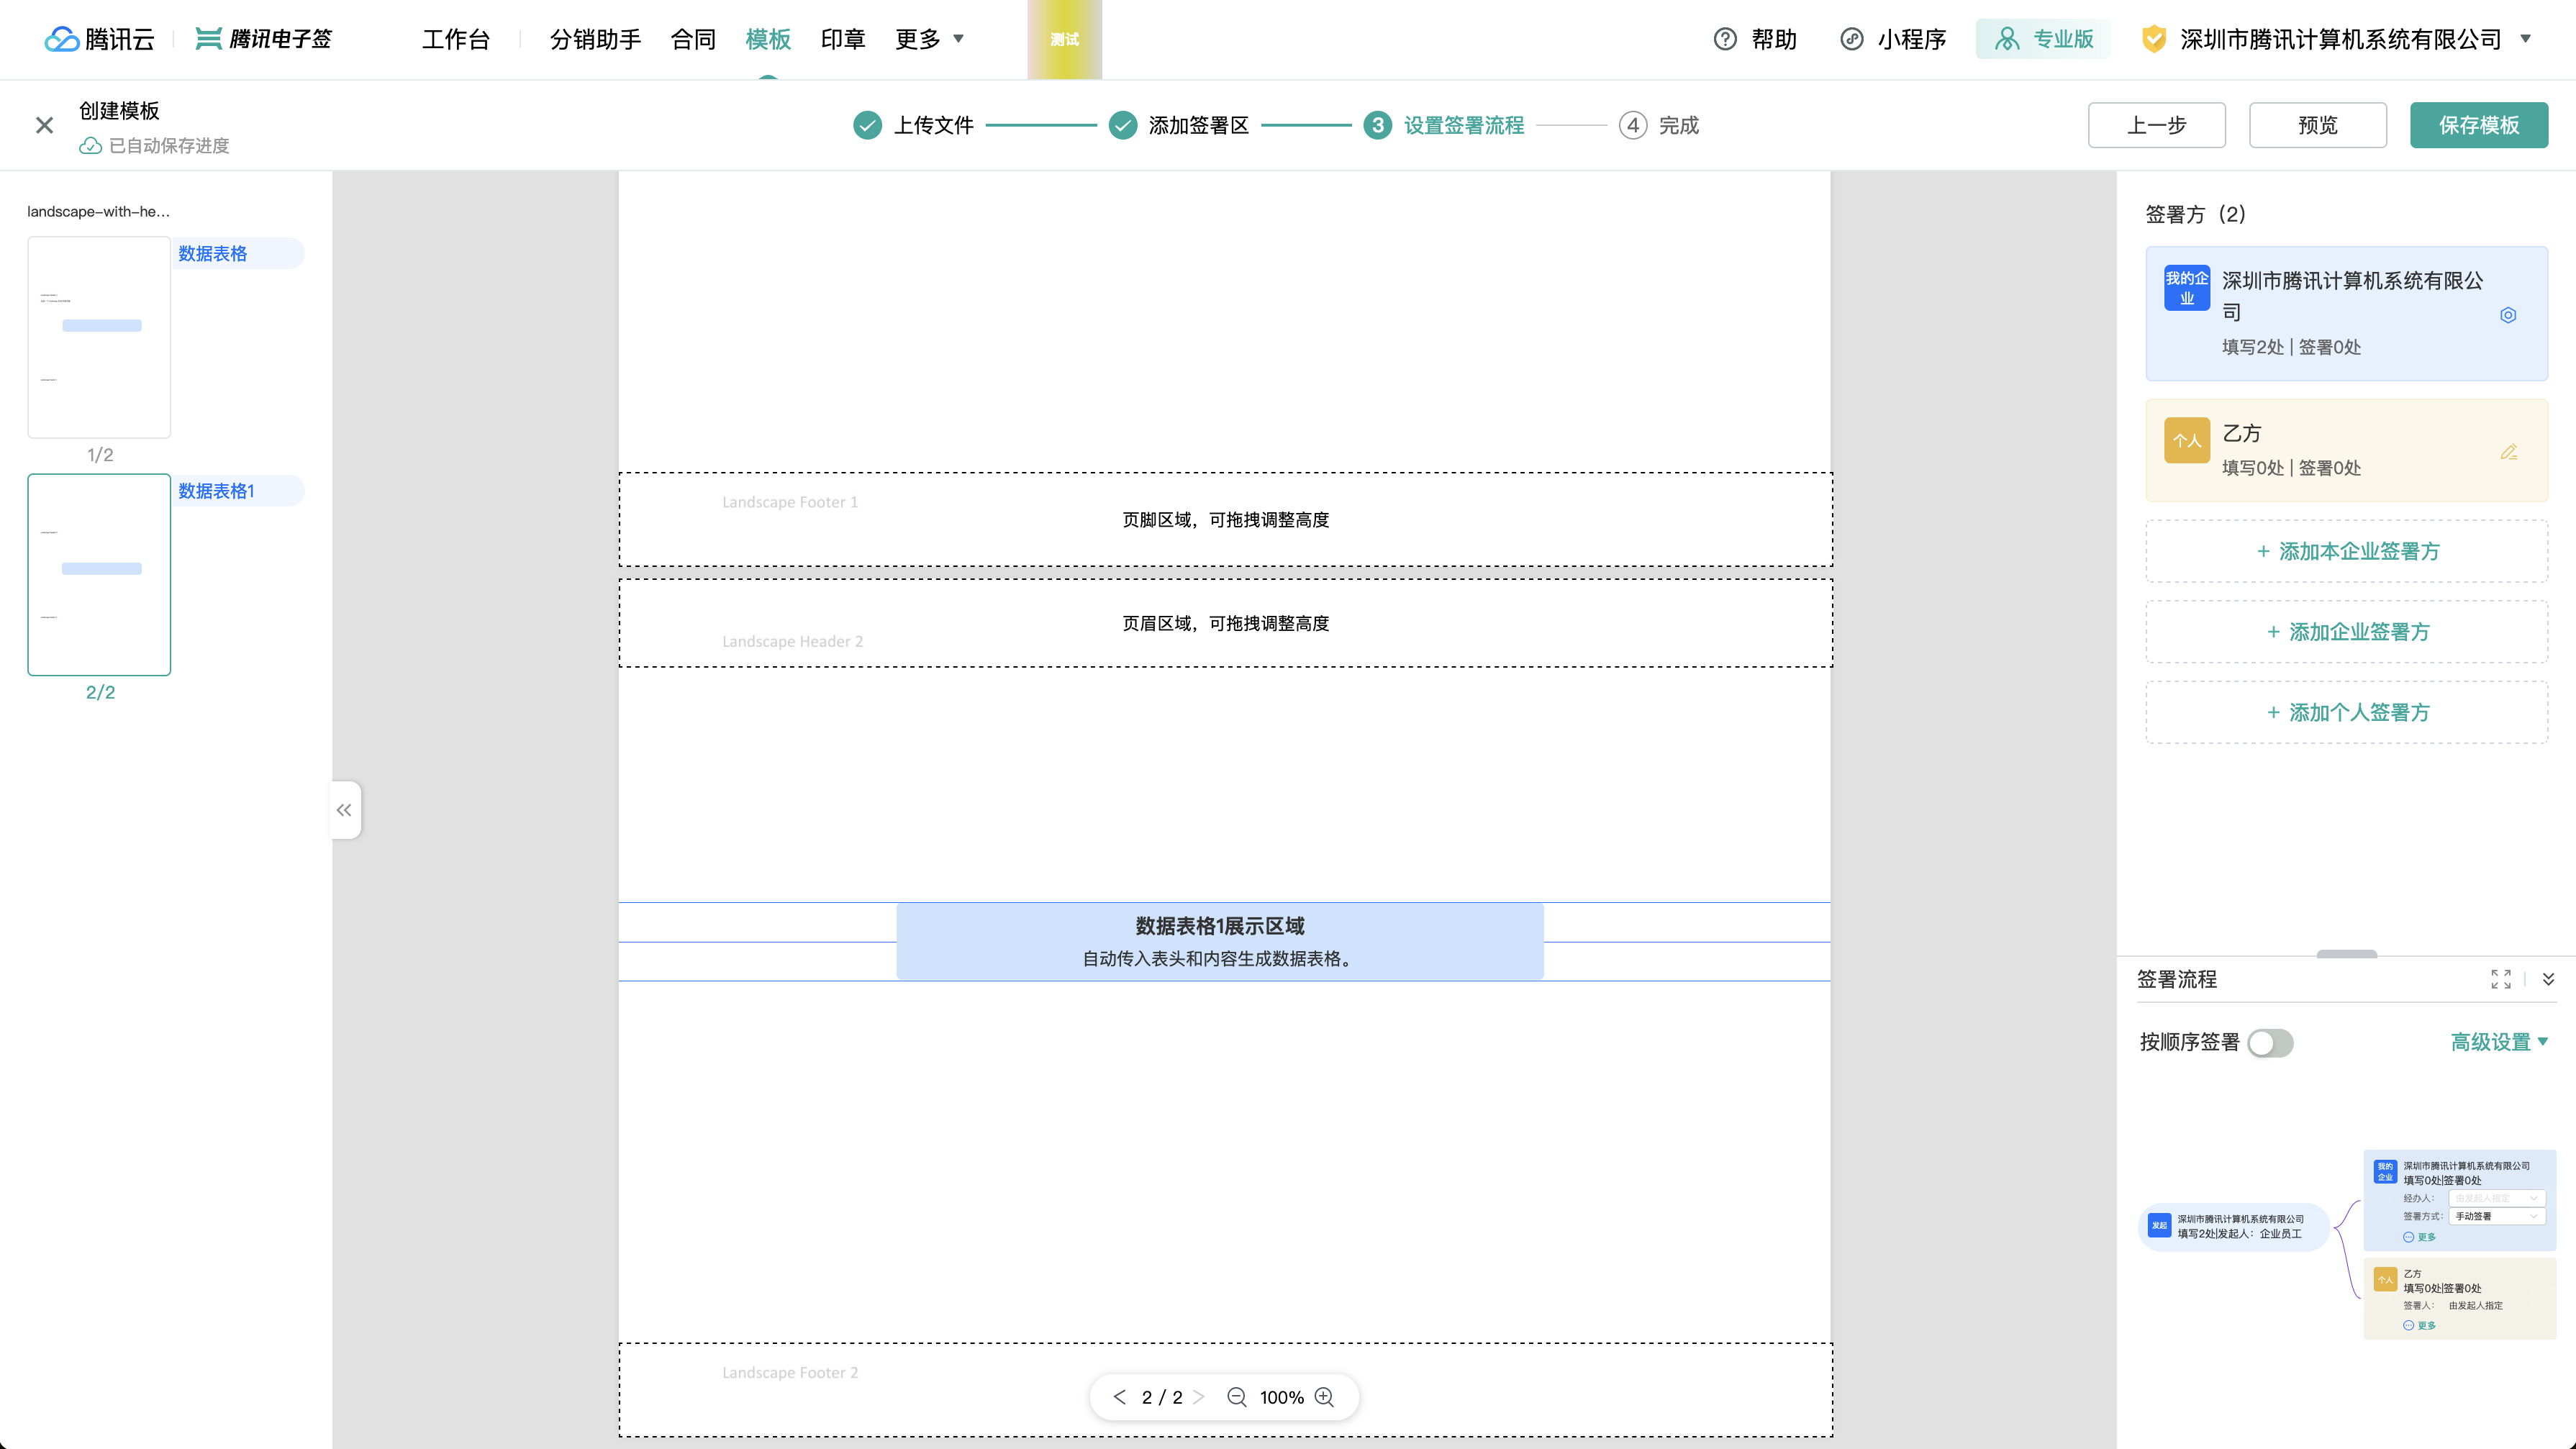This screenshot has height=1449, width=2576.
Task: Click the 保存模板 button
Action: click(x=2479, y=125)
